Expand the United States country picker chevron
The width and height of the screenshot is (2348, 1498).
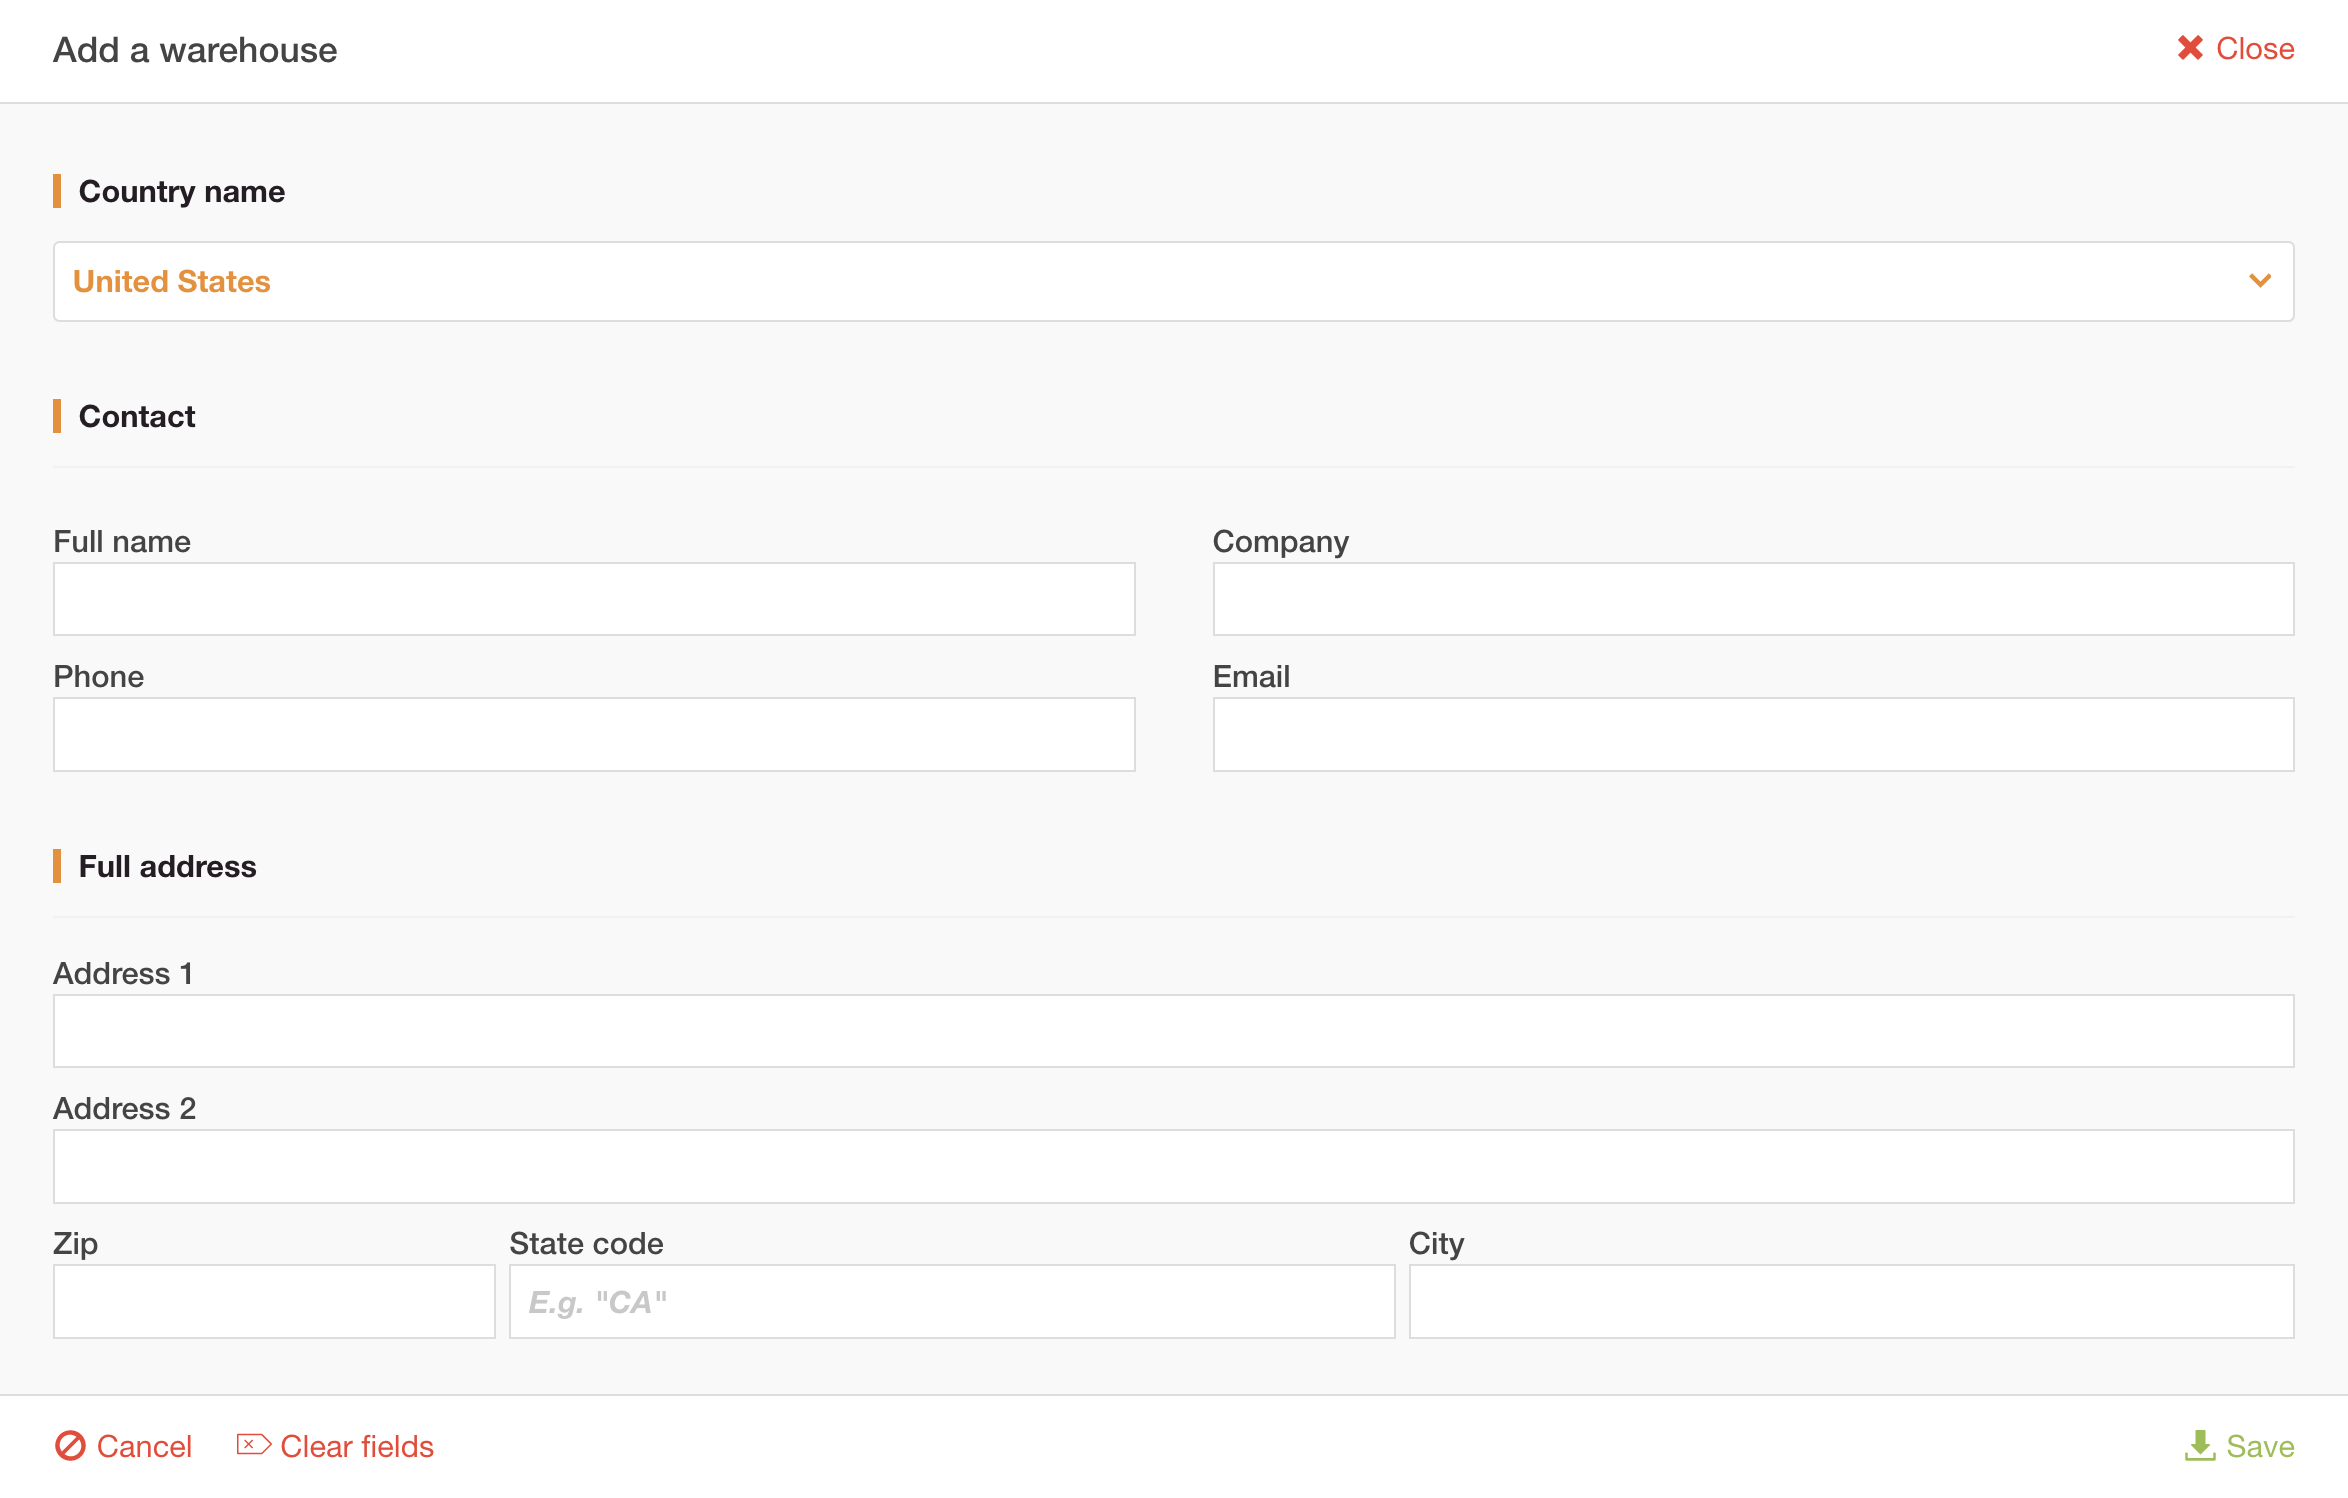[x=2259, y=281]
